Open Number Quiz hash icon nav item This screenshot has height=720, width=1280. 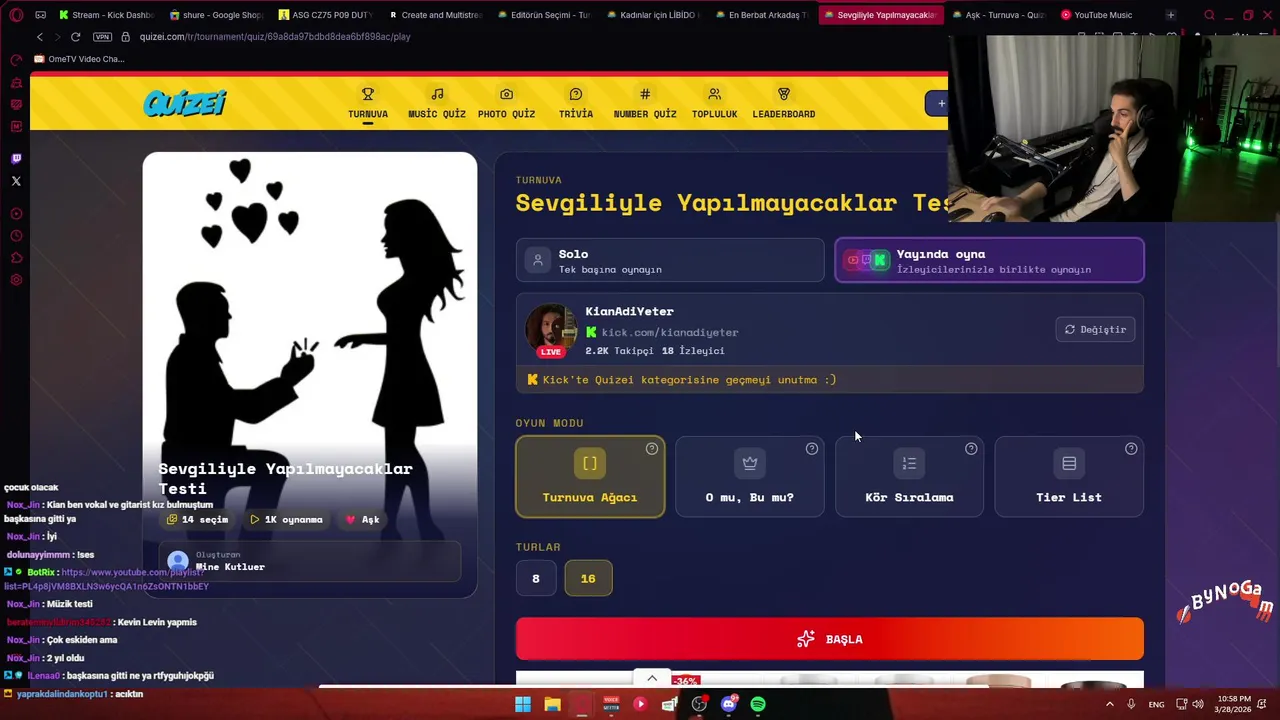[645, 103]
